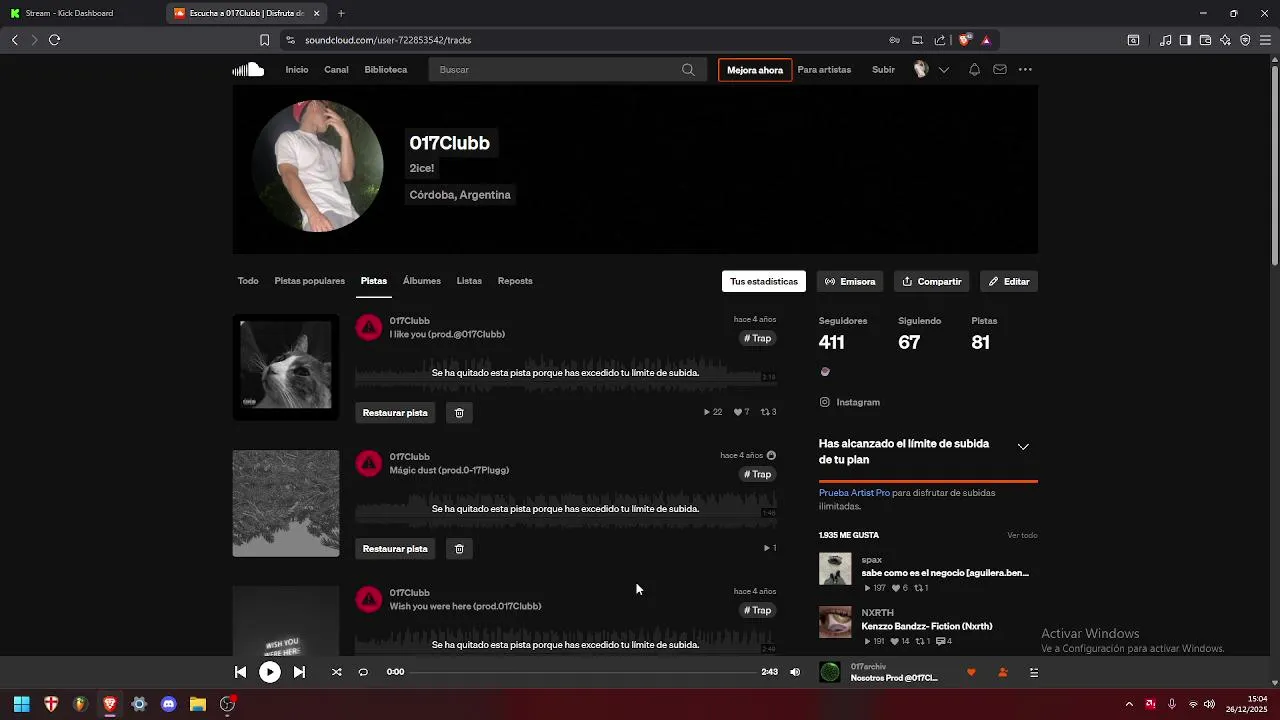Image resolution: width=1280 pixels, height=720 pixels.
Task: Toggle follow artist icon in player bar
Action: point(1003,672)
